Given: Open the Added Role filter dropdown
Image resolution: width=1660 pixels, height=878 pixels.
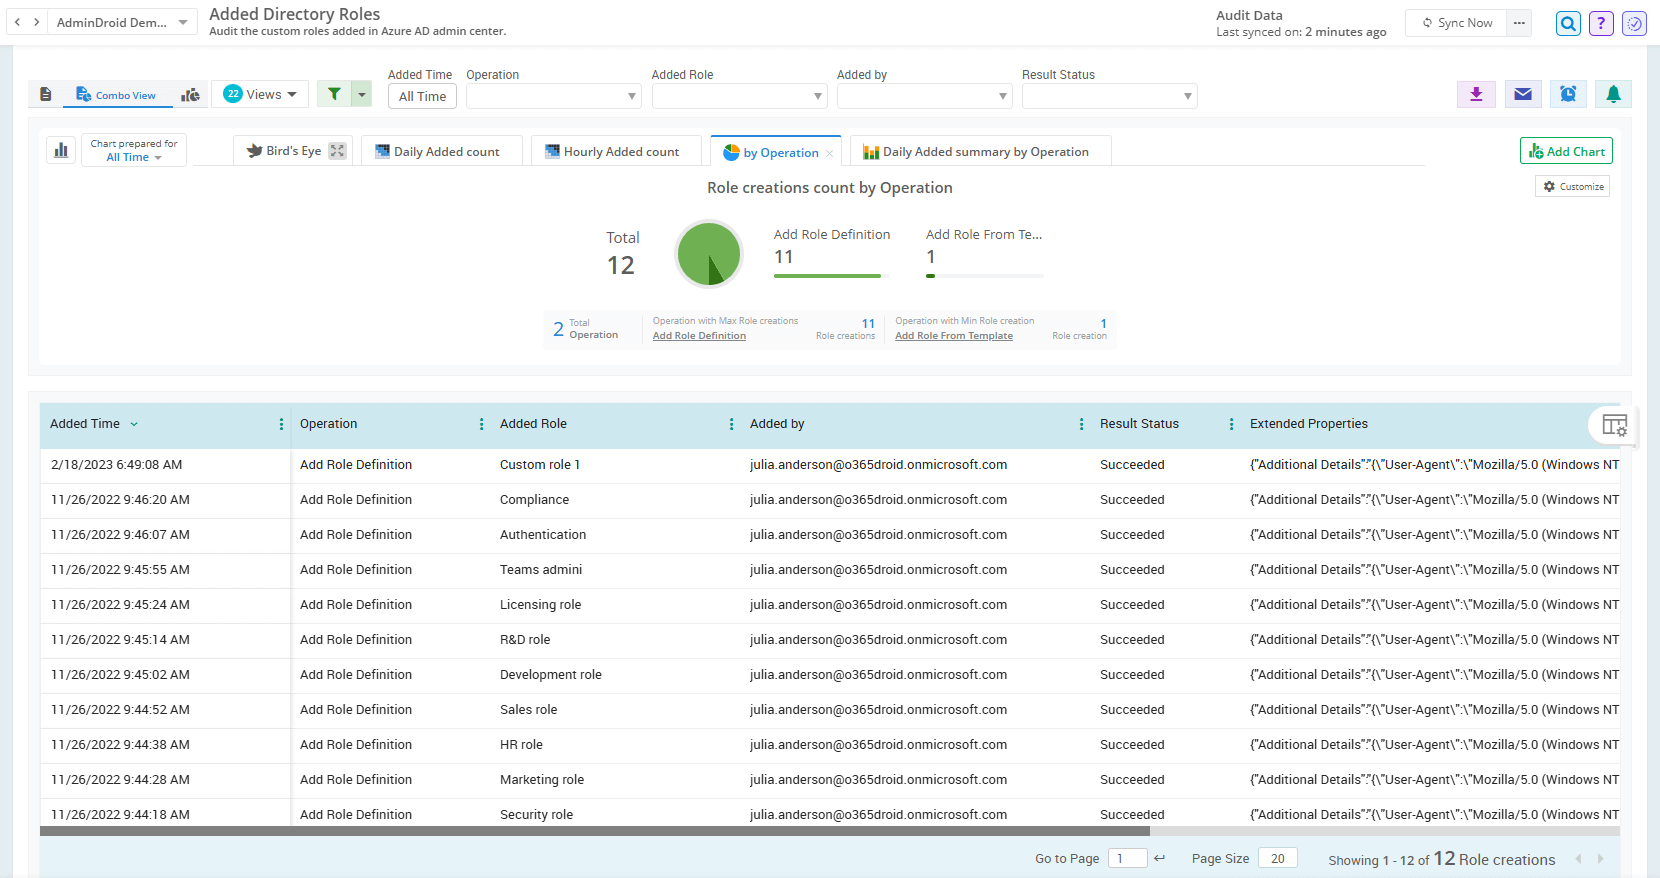Looking at the screenshot, I should coord(739,96).
